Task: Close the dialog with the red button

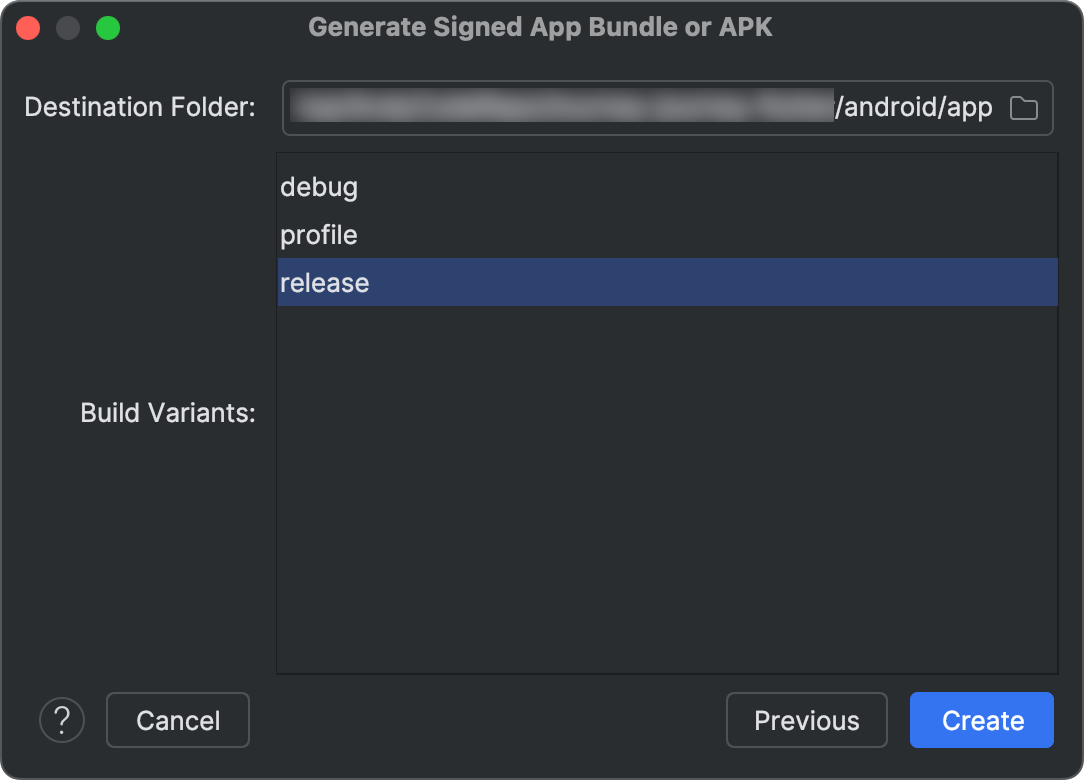Action: tap(28, 28)
